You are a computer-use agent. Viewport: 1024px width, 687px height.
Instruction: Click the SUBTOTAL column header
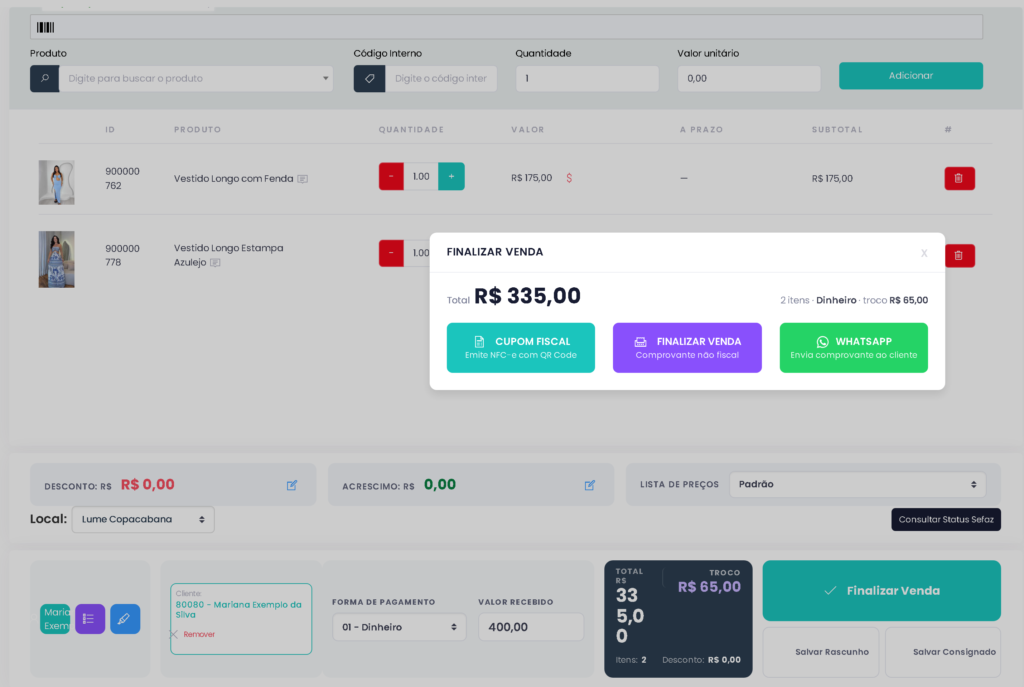(x=837, y=129)
